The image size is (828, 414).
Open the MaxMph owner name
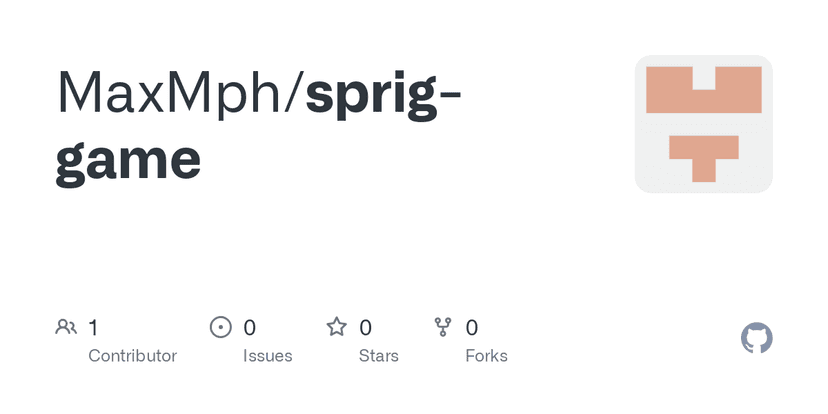170,92
